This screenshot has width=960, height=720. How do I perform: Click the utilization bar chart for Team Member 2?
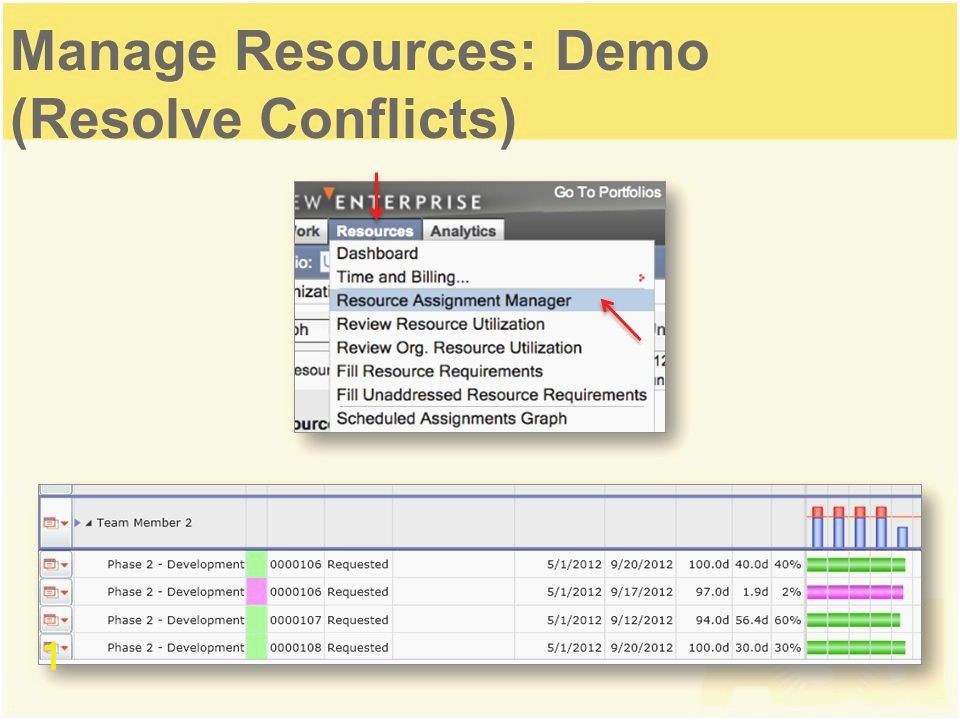click(x=860, y=525)
